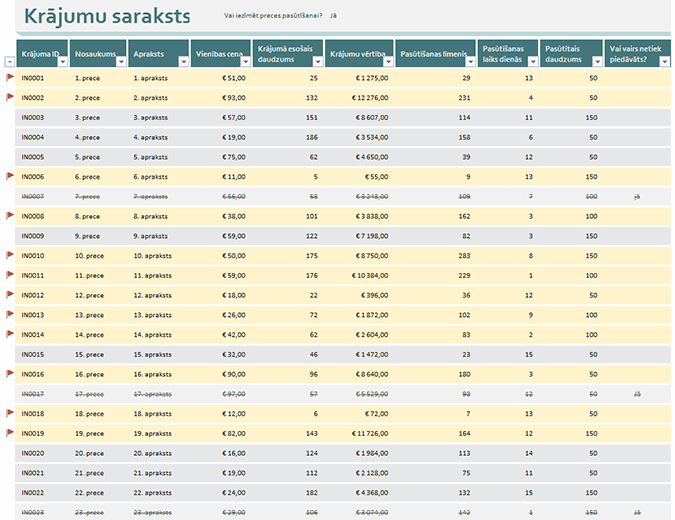Screen dimensions: 675x520
Task: Expand the Nosaukums column filter arrow
Action: point(122,61)
